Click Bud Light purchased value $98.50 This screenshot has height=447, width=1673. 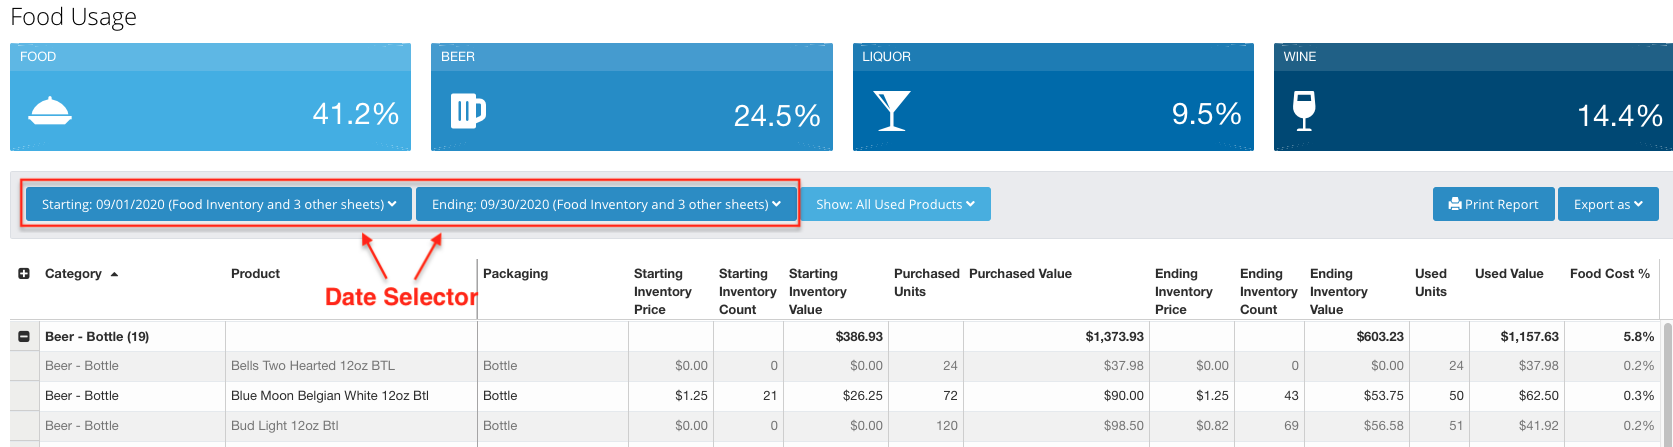click(1124, 426)
